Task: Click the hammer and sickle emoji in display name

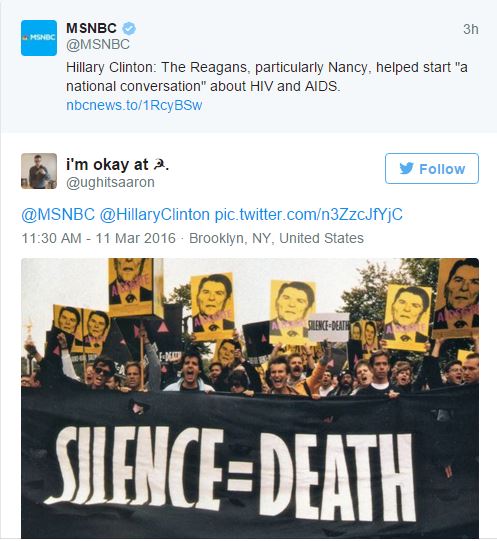Action: pyautogui.click(x=159, y=165)
